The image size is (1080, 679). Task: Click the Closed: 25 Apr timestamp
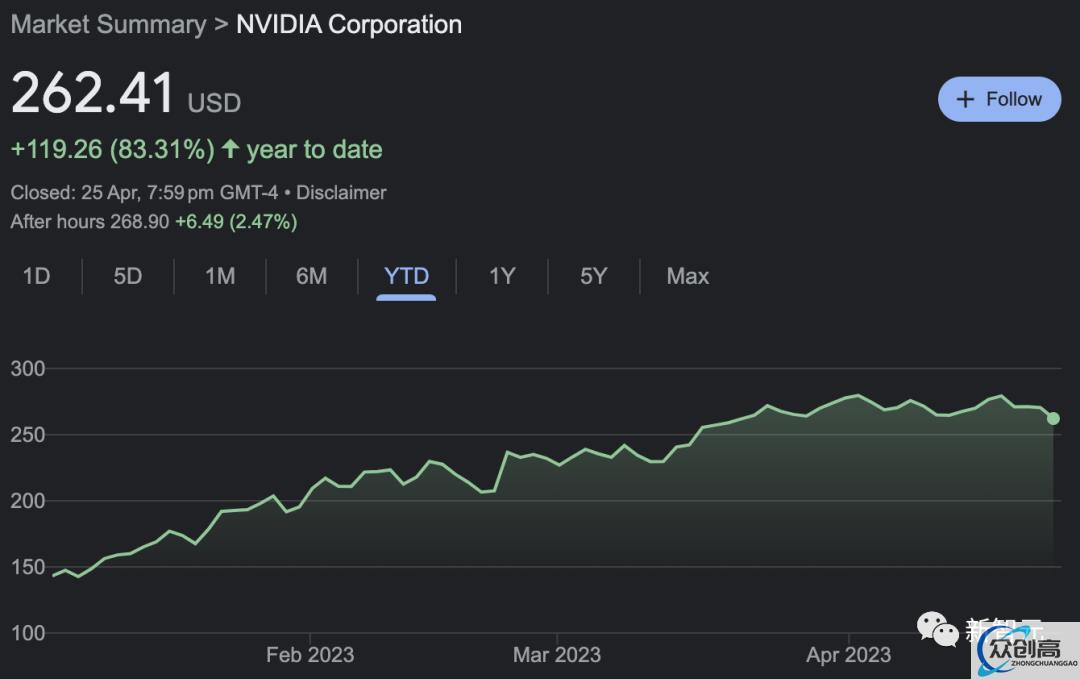pos(144,192)
